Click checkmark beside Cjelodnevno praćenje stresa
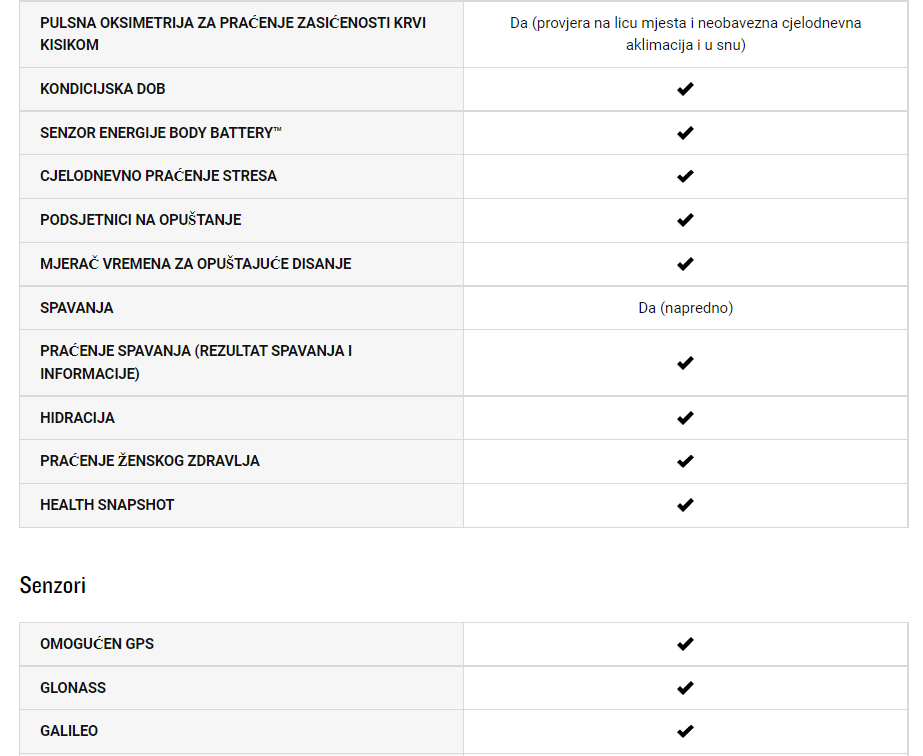This screenshot has width=923, height=756. (685, 176)
